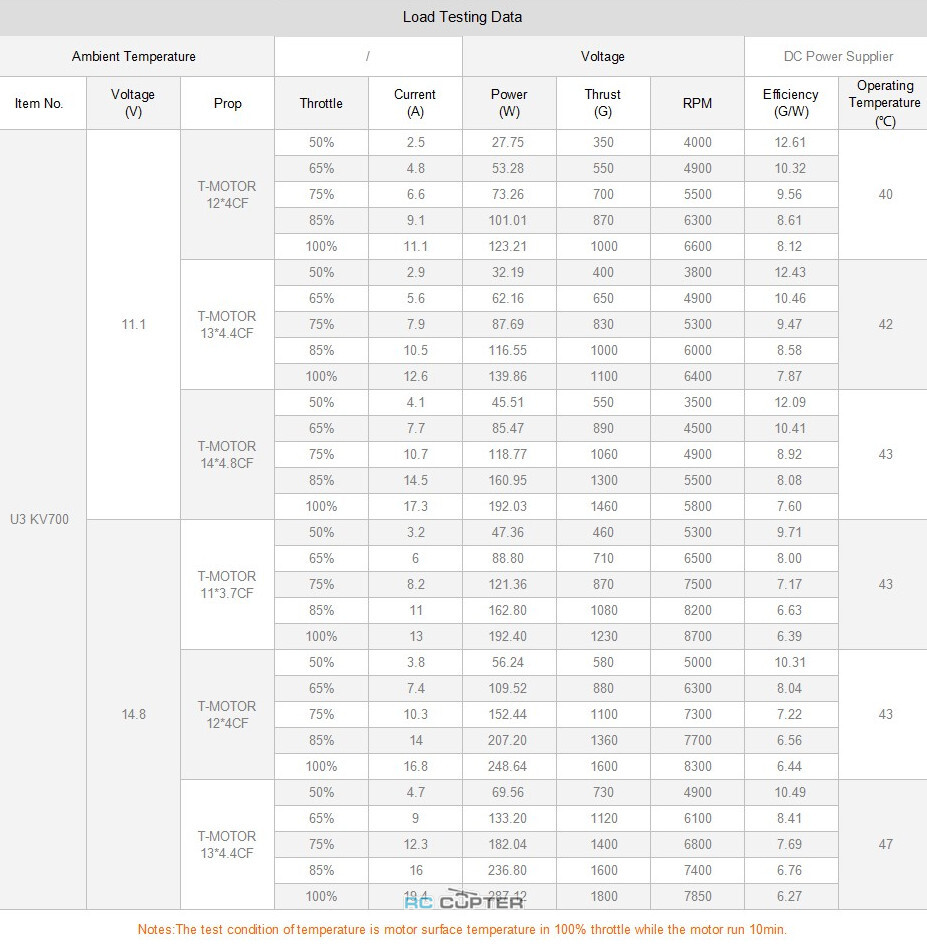Click the 'DC Power Supplier' header cell
Viewport: 927px width, 945px height.
(838, 56)
